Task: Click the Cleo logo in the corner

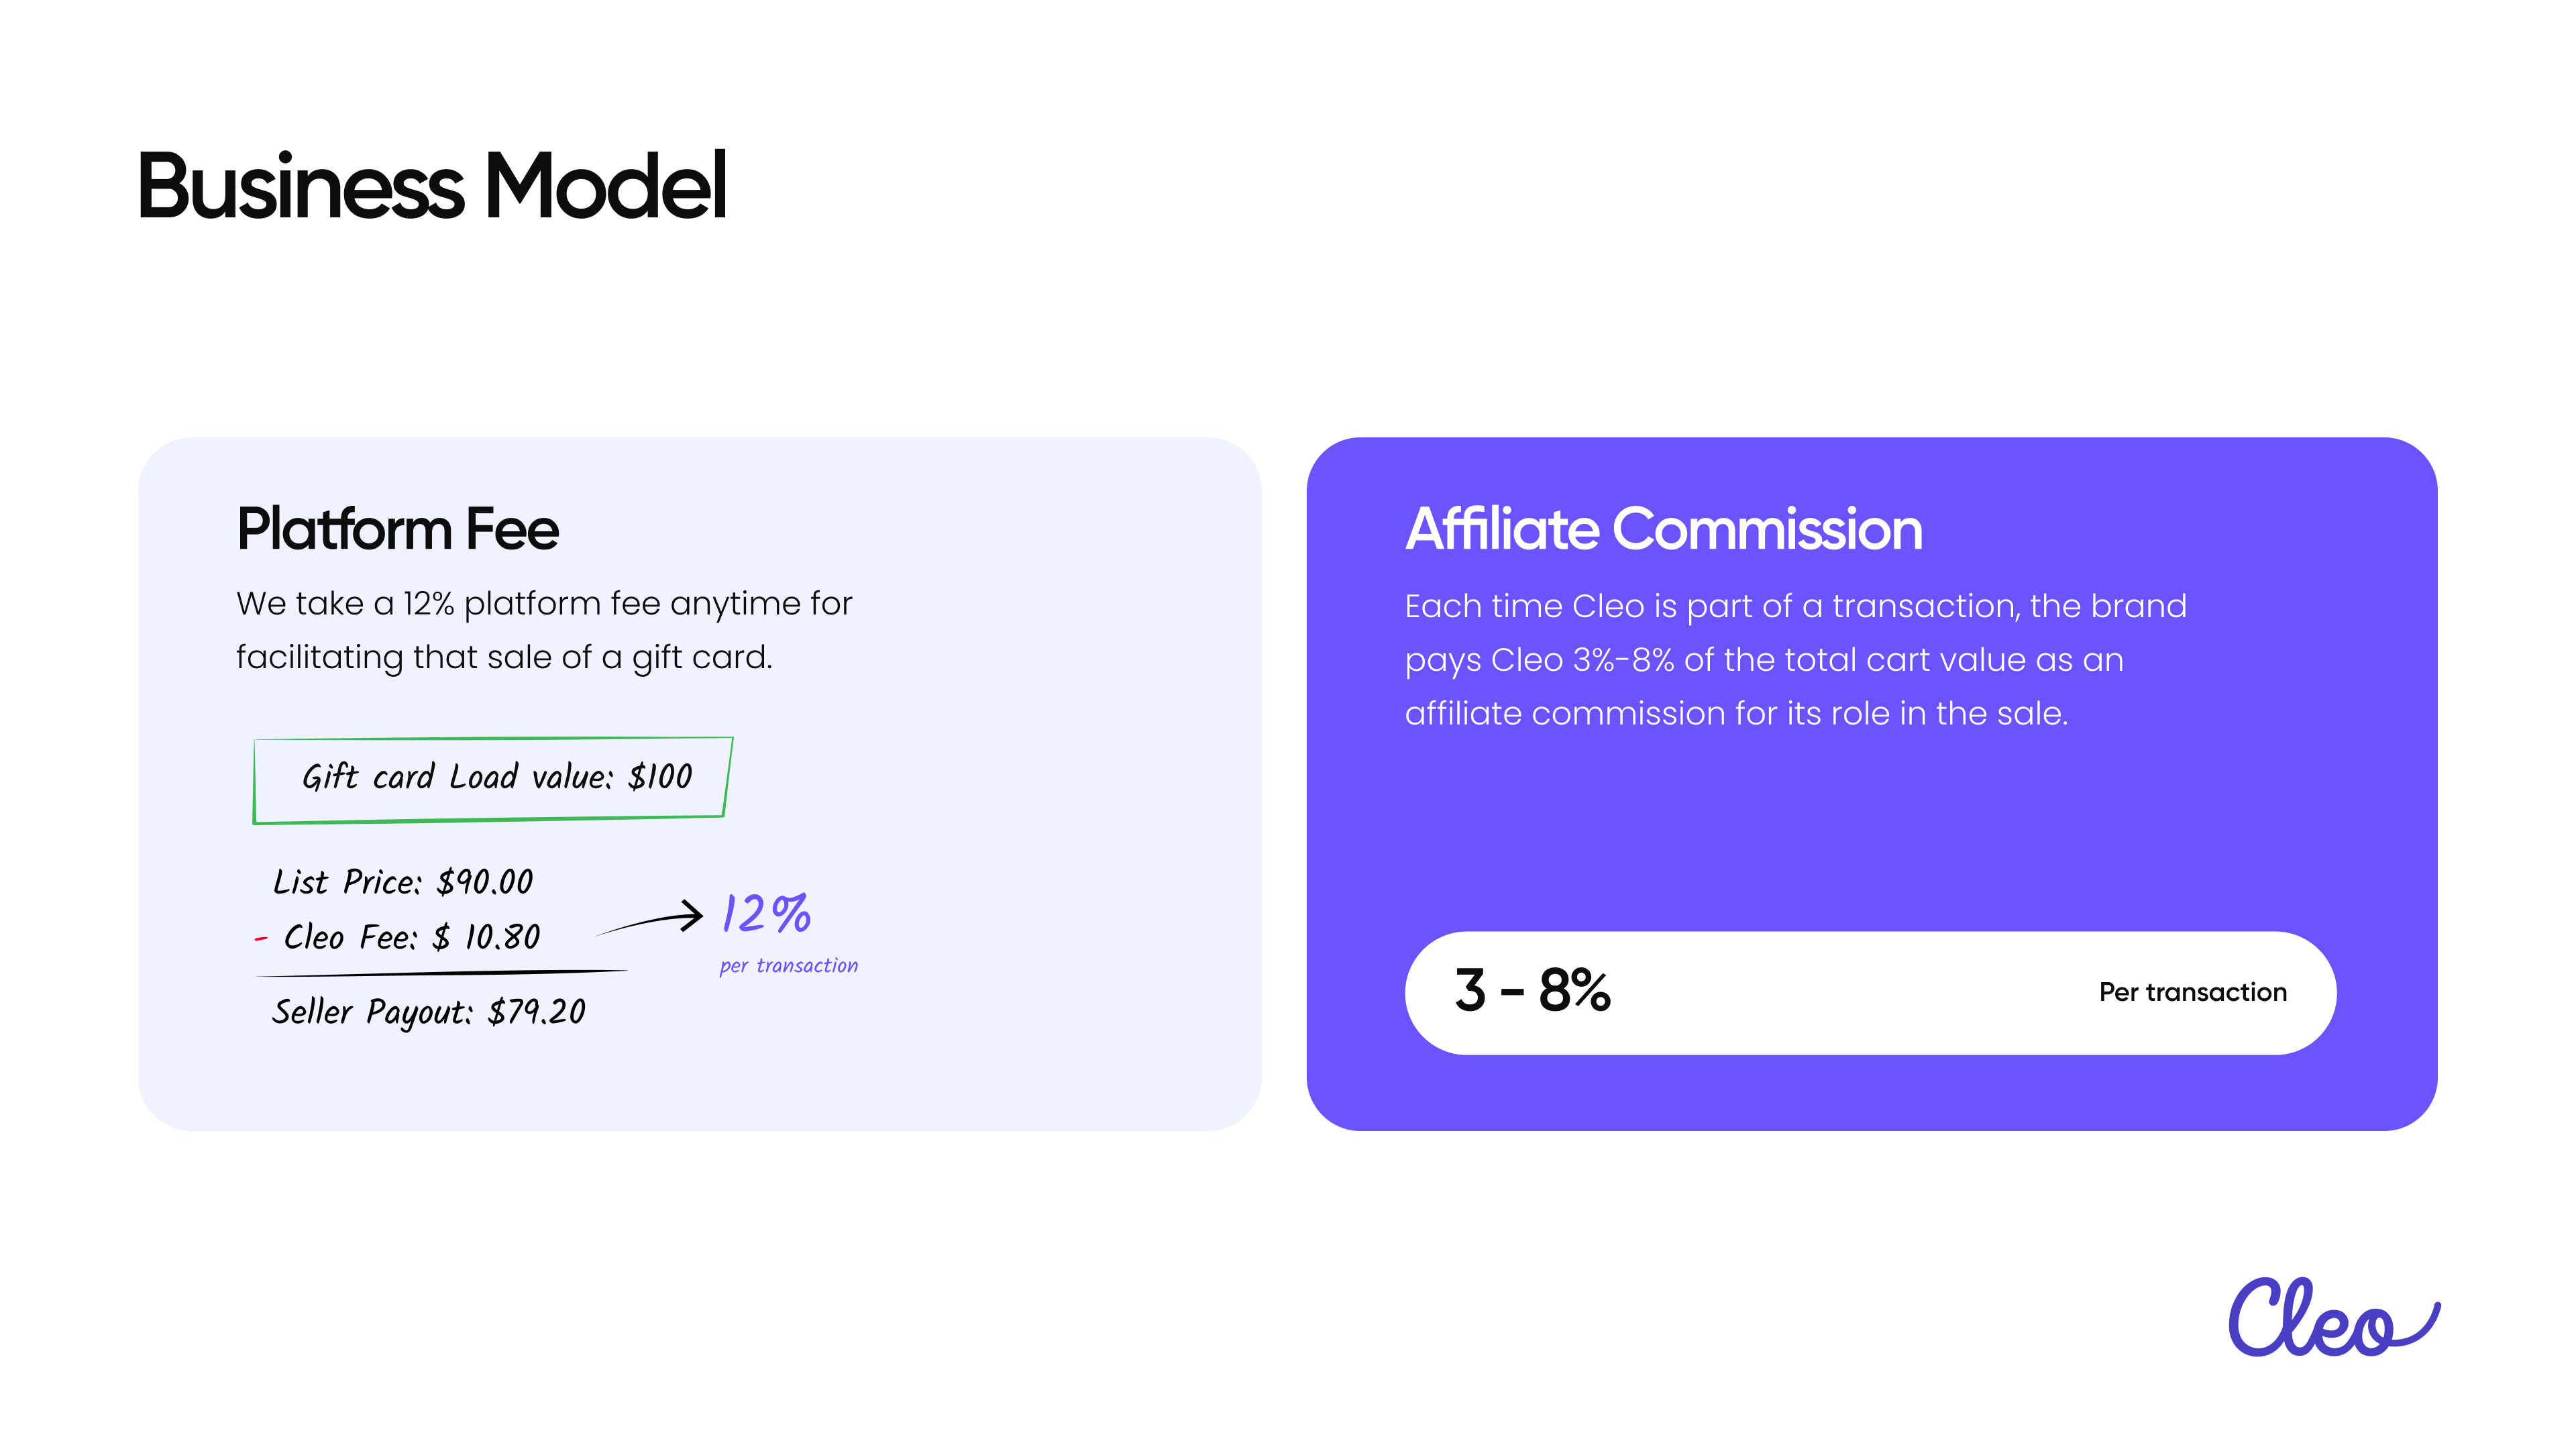Action: [x=2332, y=1318]
